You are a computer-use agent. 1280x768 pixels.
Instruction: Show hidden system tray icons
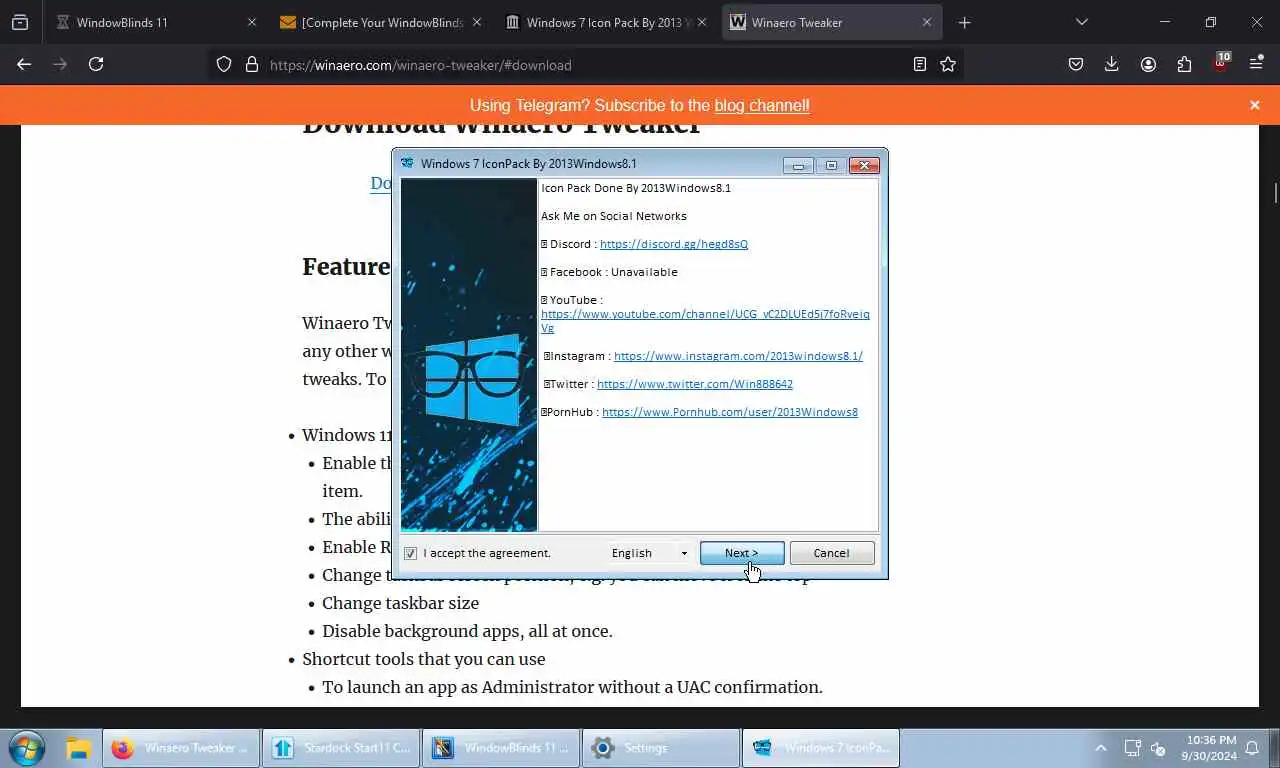(x=1101, y=748)
